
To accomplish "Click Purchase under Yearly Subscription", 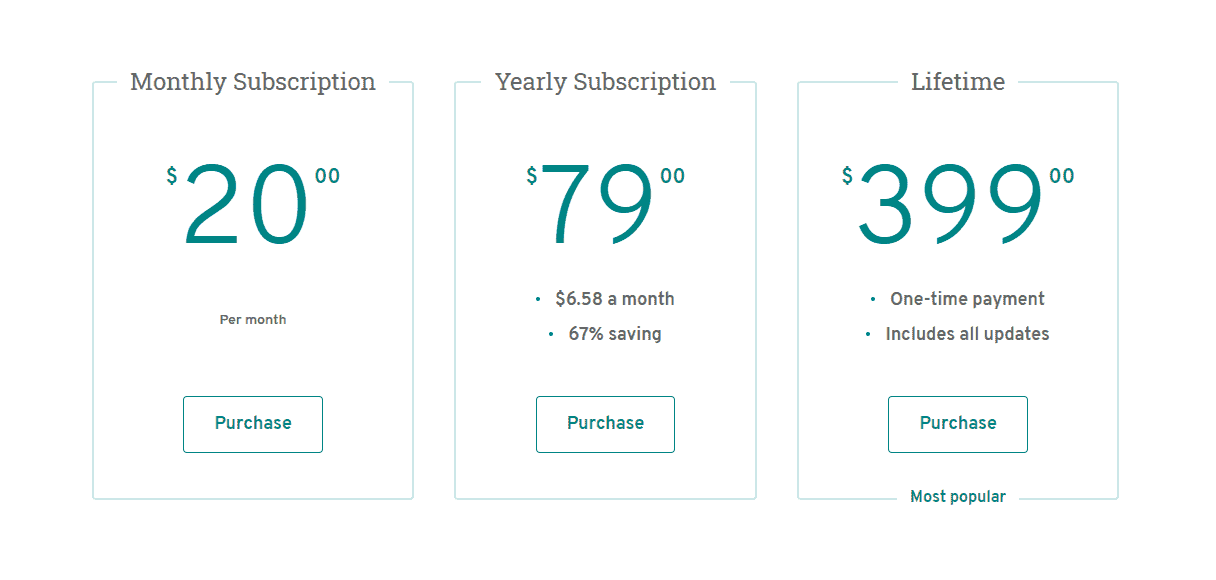I will coord(605,424).
